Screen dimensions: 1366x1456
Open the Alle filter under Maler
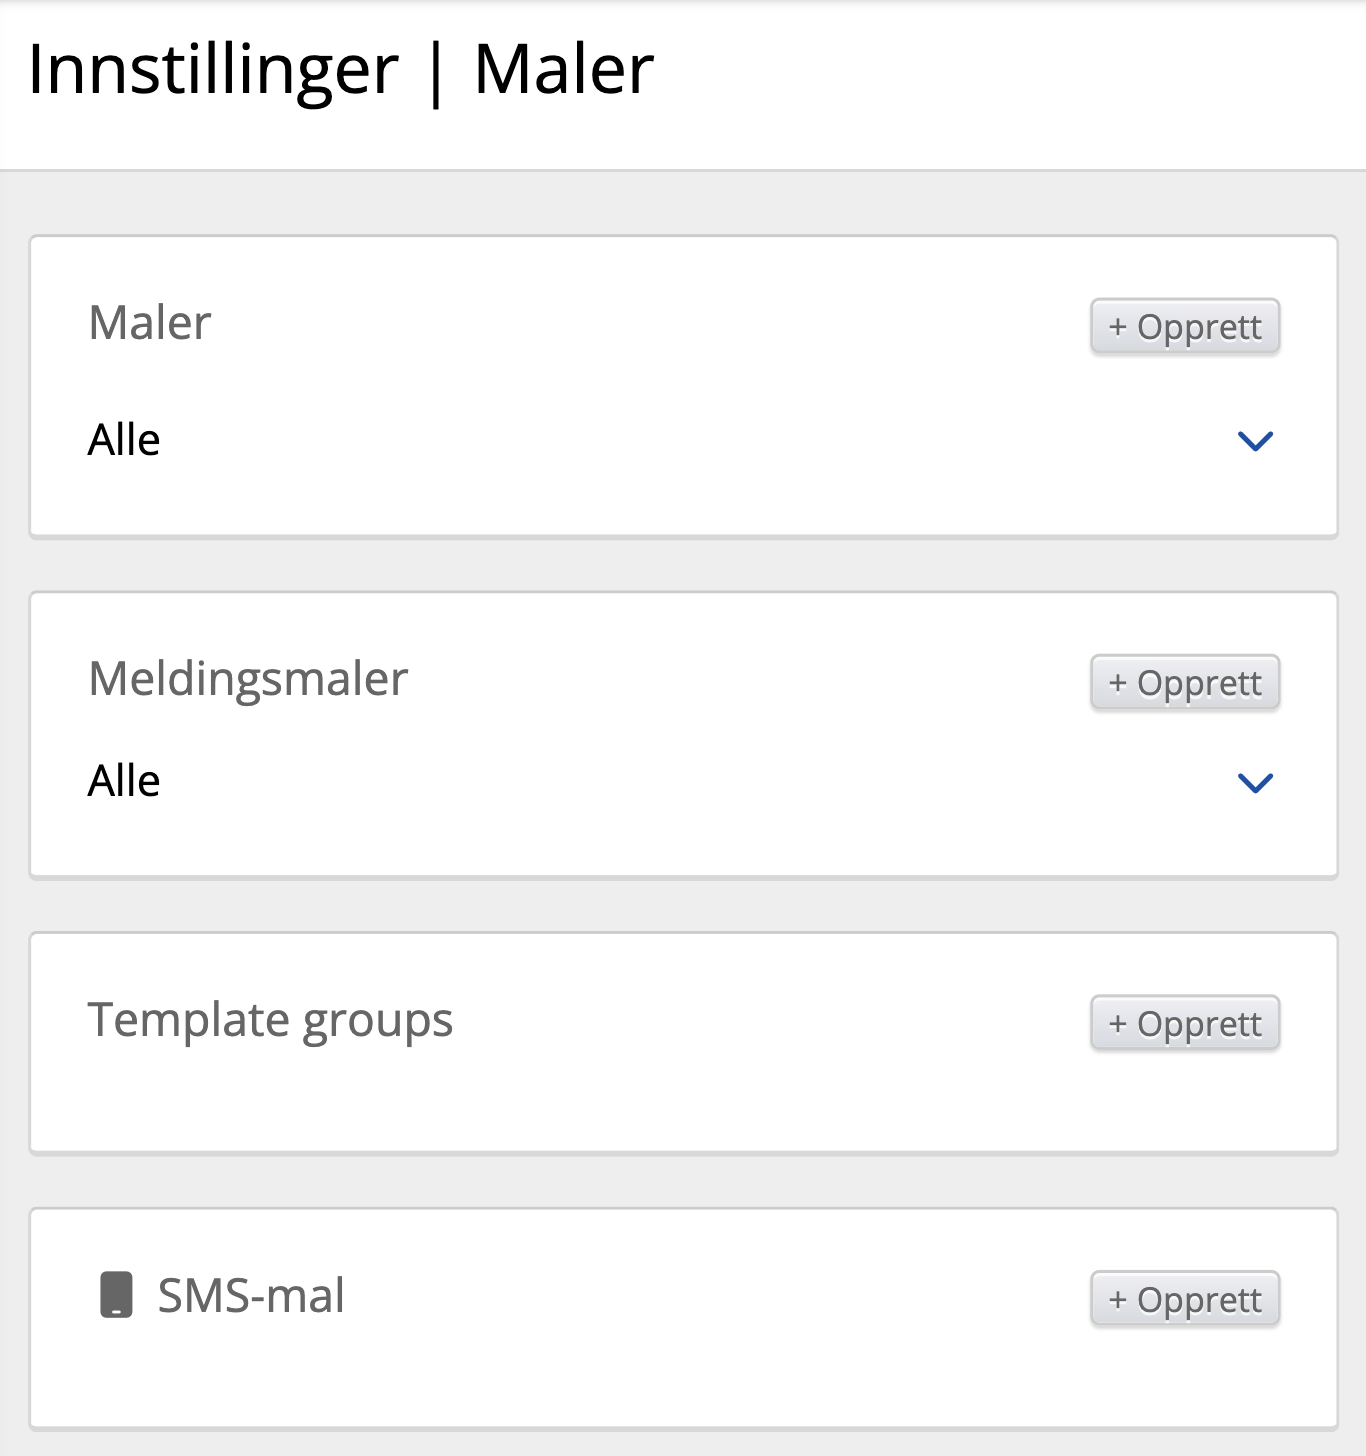(x=124, y=440)
